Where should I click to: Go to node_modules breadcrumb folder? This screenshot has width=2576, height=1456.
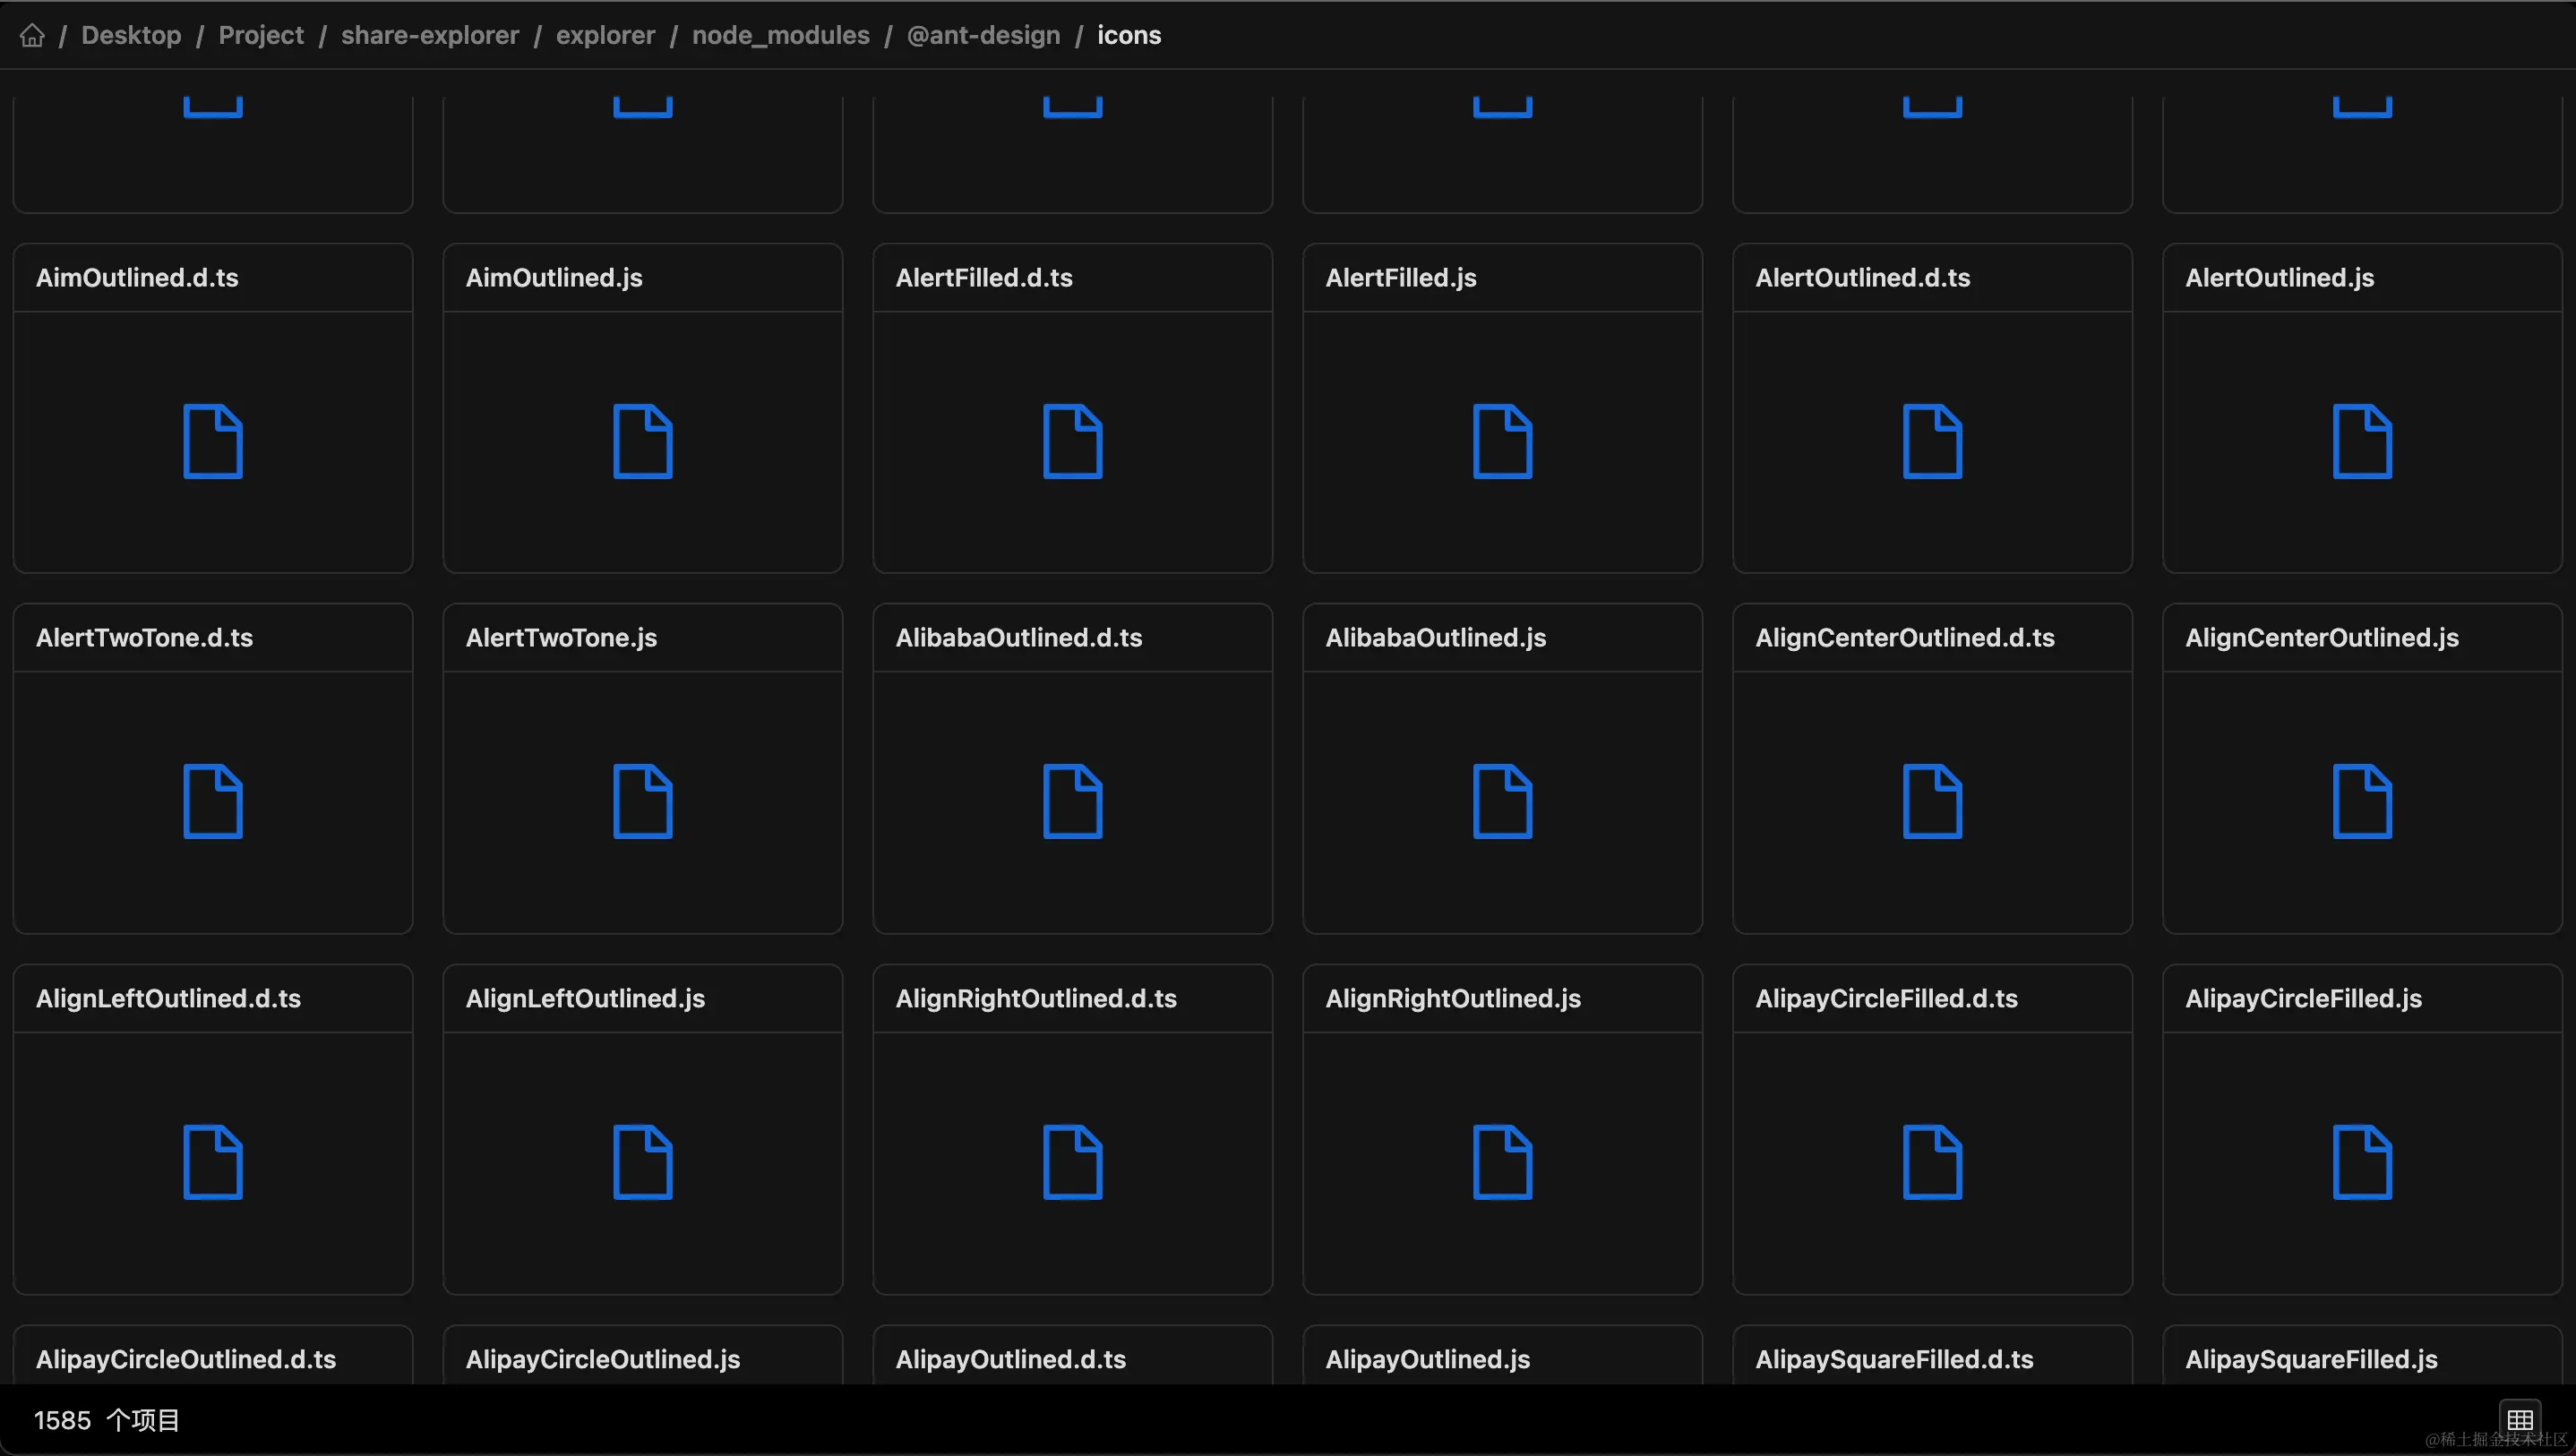click(780, 35)
